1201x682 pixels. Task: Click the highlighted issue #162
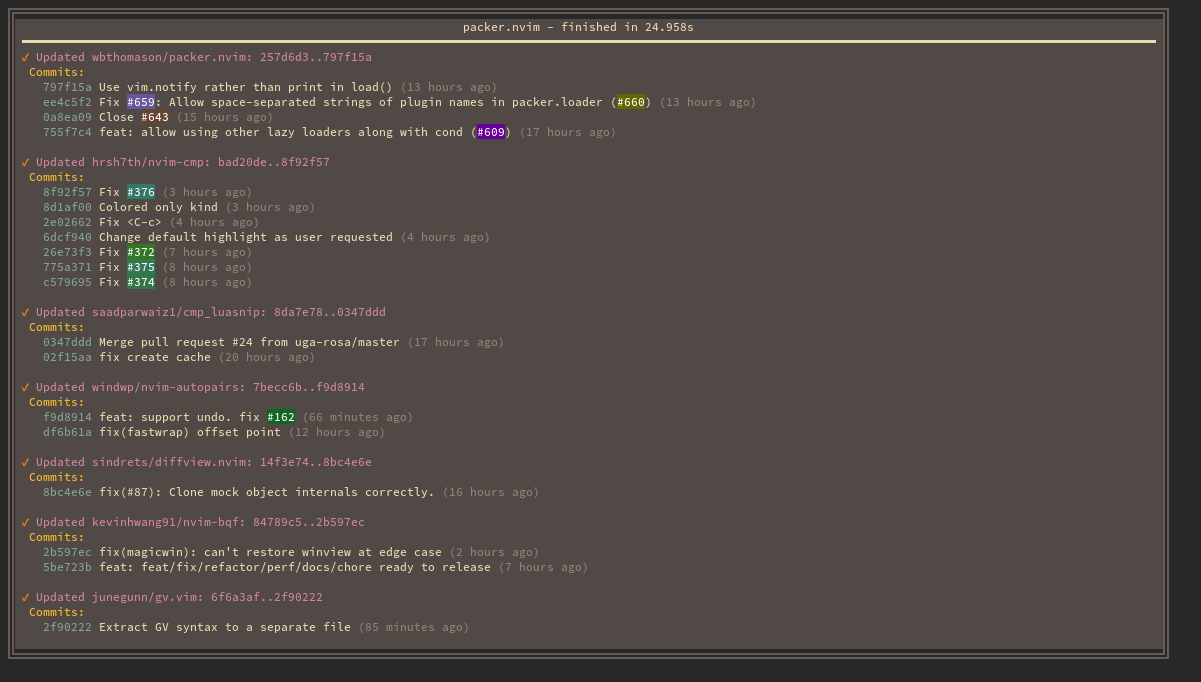(281, 417)
